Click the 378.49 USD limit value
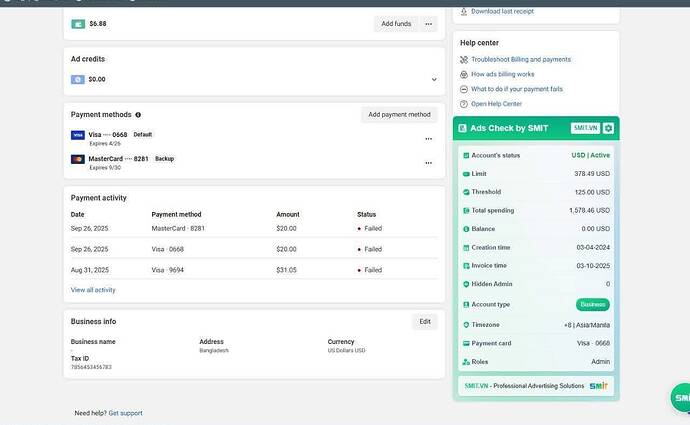The image size is (690, 425). (x=592, y=174)
